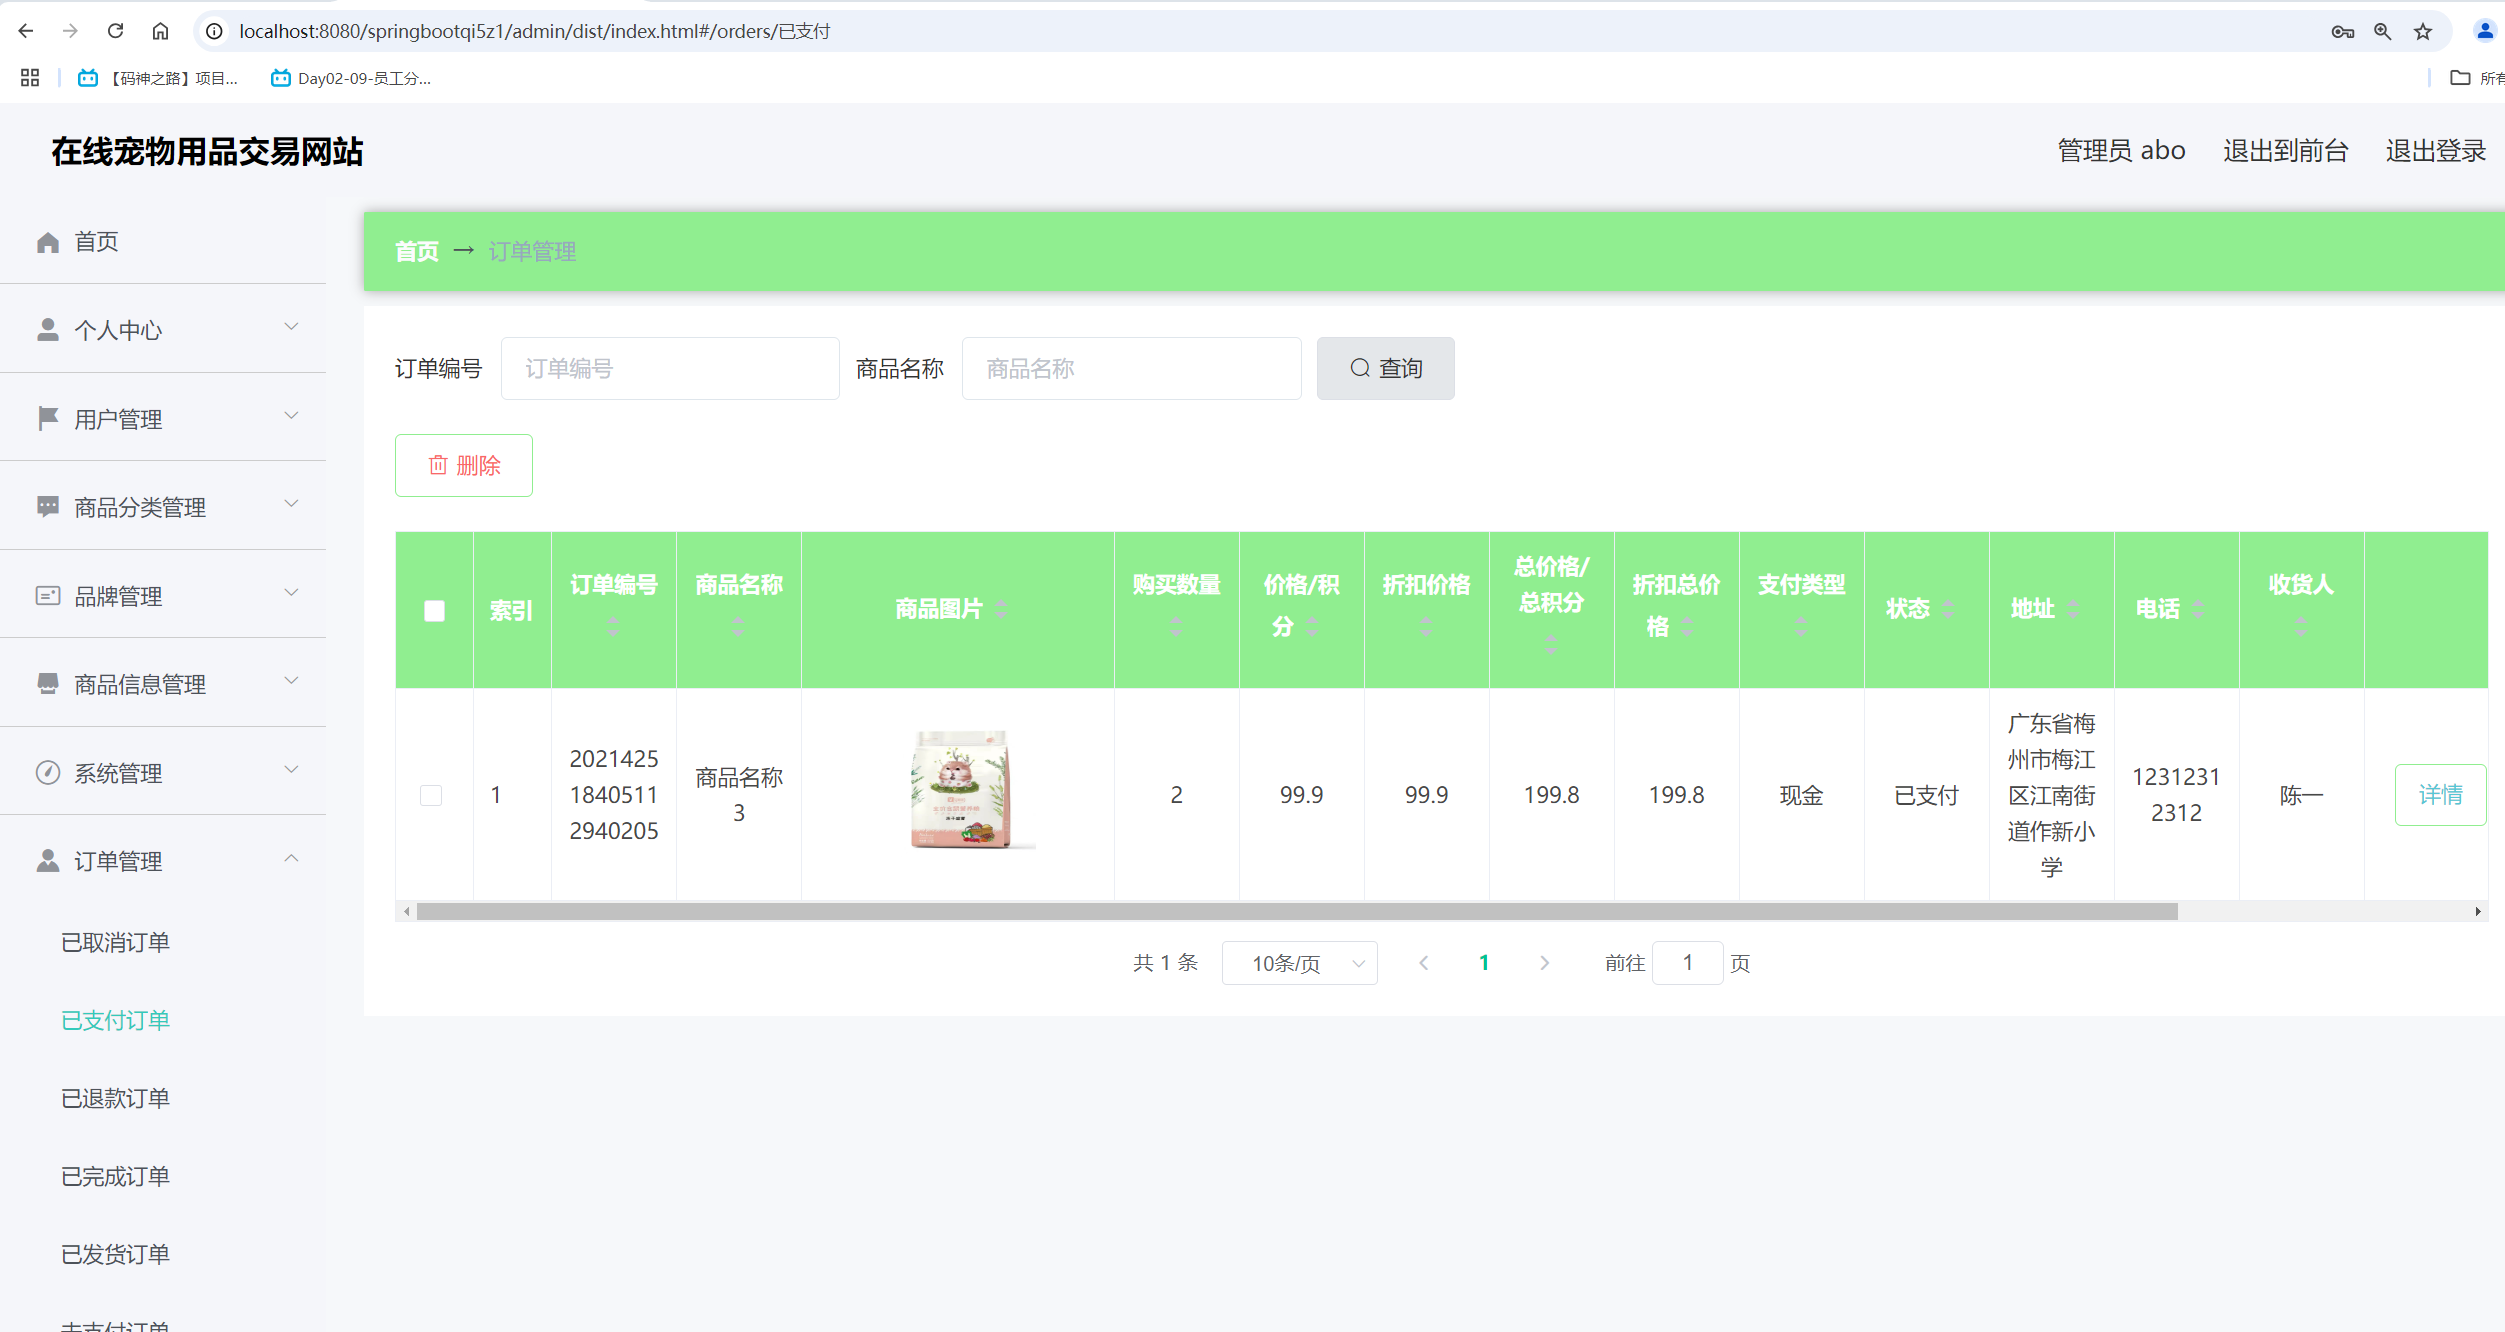This screenshot has width=2505, height=1332.
Task: Click the browser reload page icon
Action: point(115,31)
